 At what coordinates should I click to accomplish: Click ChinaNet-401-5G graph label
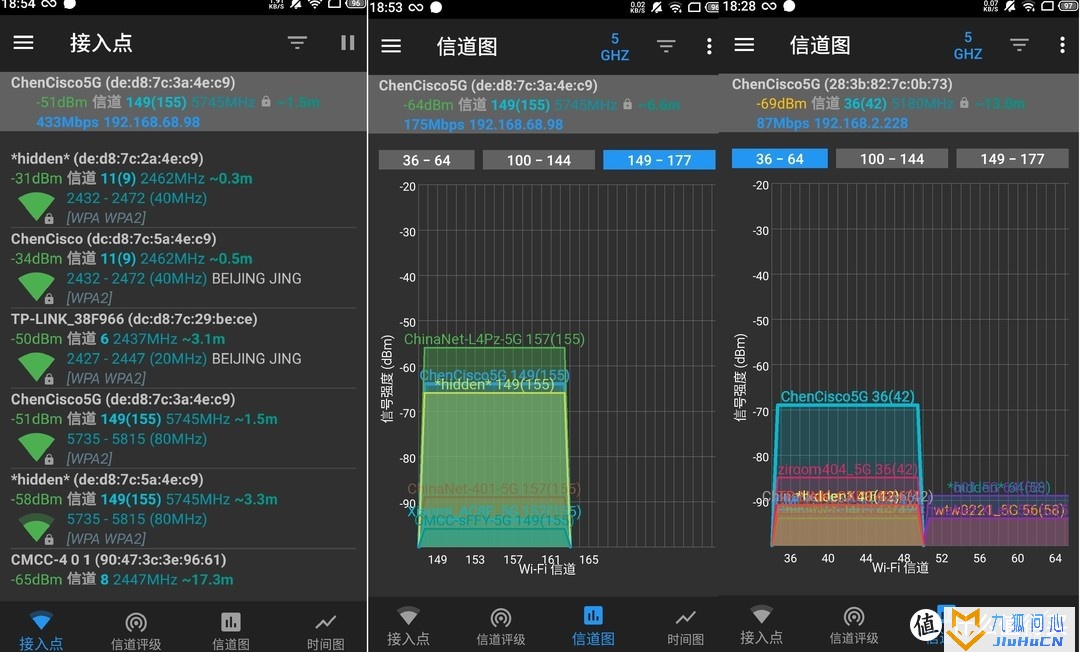coord(494,489)
